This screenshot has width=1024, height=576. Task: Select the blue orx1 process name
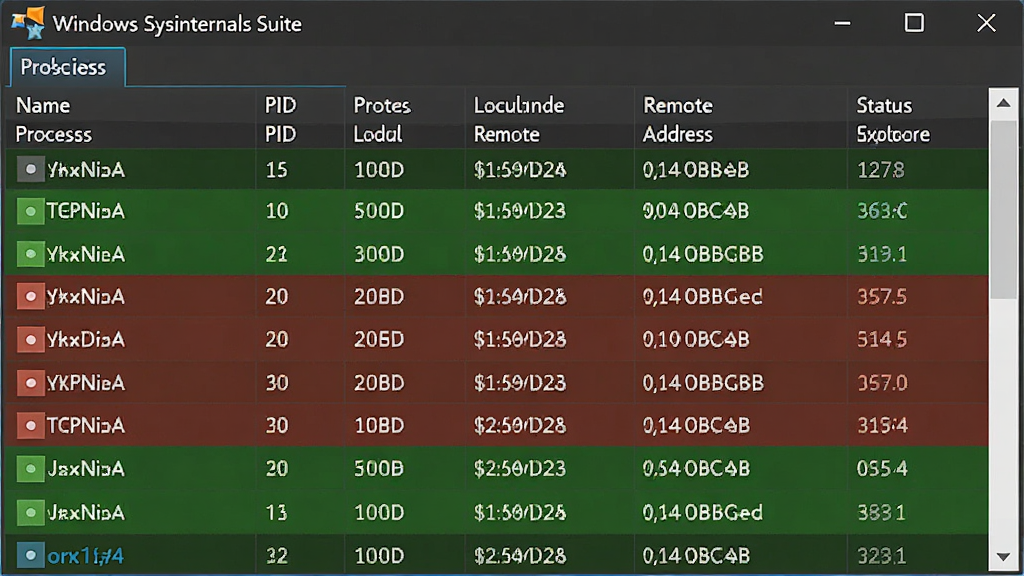click(86, 556)
